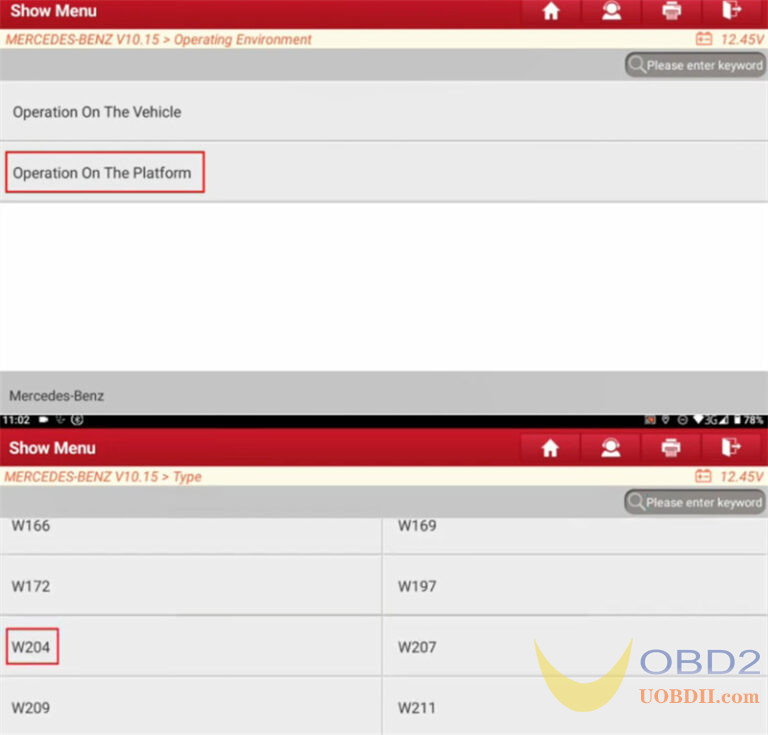The height and width of the screenshot is (735, 768).
Task: Pick the W166 model type
Action: point(31,526)
